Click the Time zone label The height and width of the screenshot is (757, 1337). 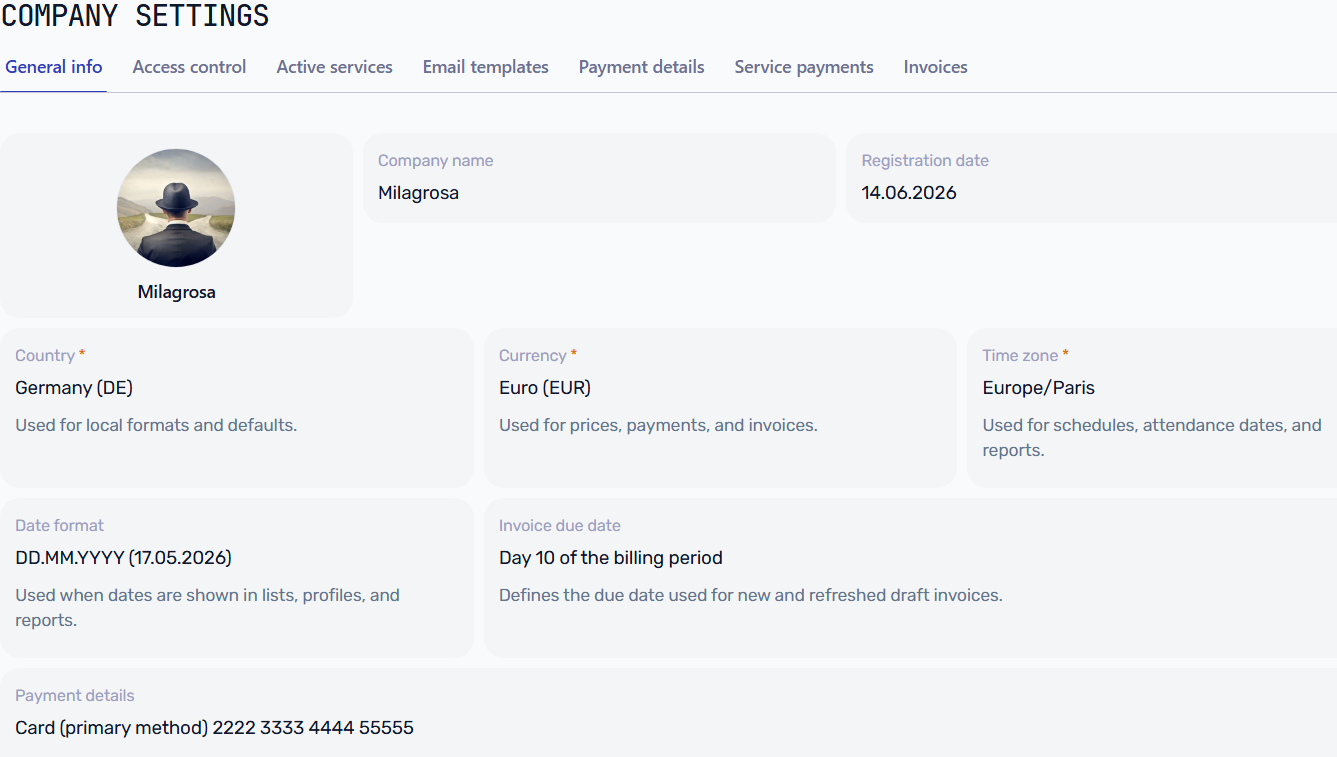click(x=1020, y=356)
